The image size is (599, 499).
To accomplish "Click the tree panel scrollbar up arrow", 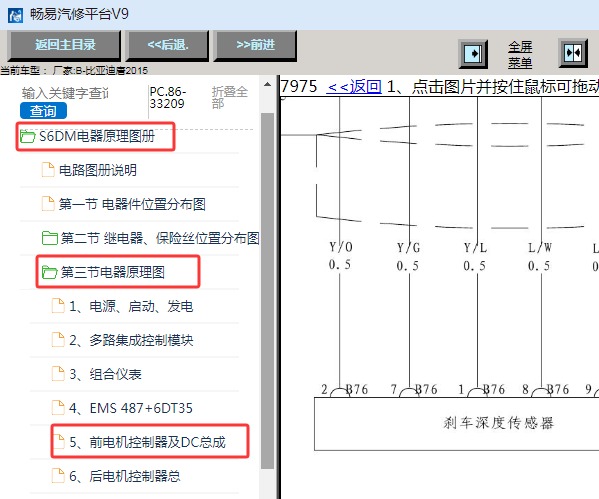I will point(267,84).
